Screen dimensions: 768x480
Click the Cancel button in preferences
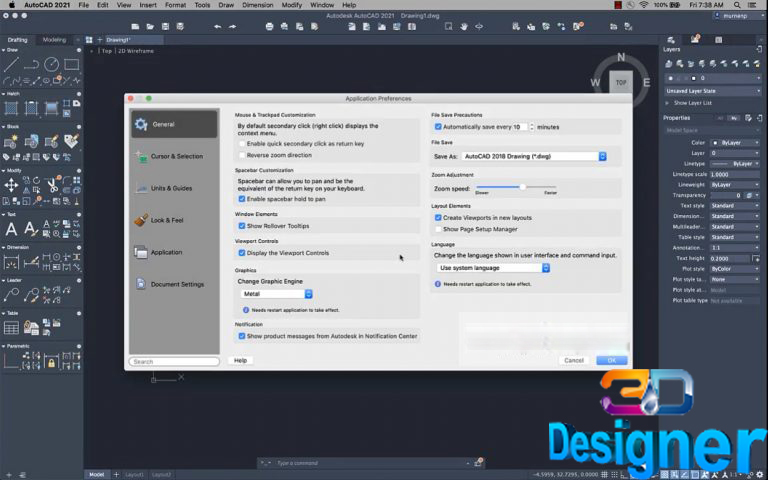click(x=574, y=360)
